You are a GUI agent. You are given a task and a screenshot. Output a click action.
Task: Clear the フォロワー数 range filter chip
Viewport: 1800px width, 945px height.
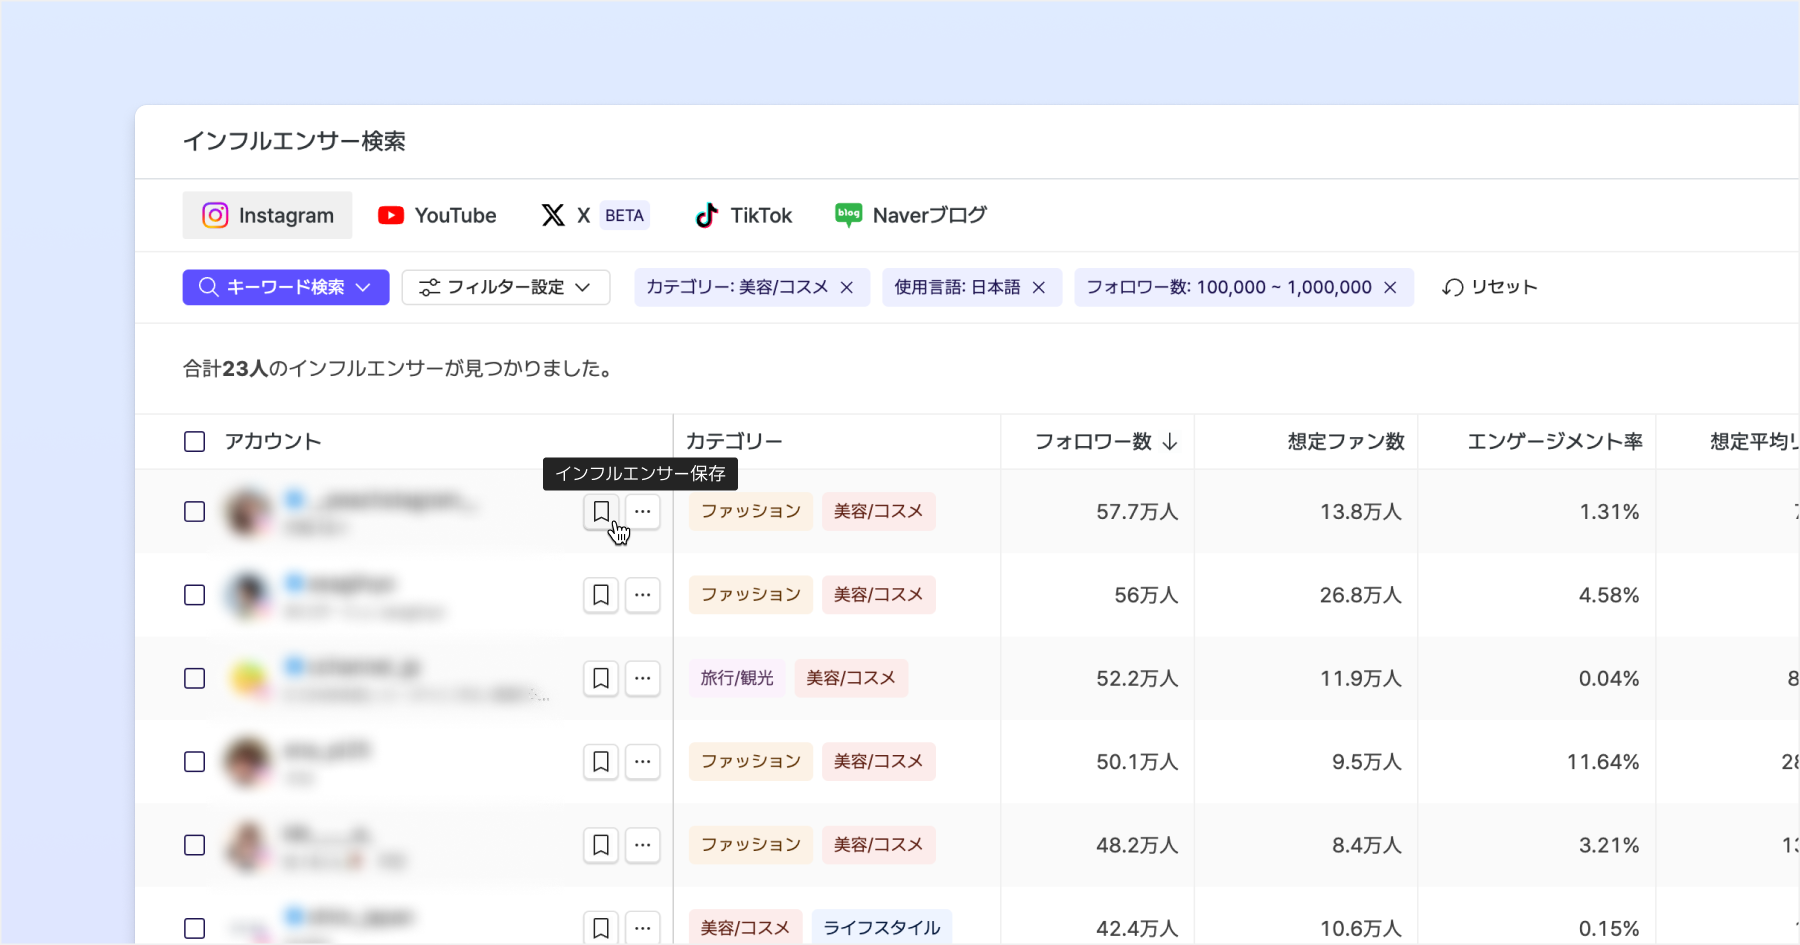tap(1390, 288)
